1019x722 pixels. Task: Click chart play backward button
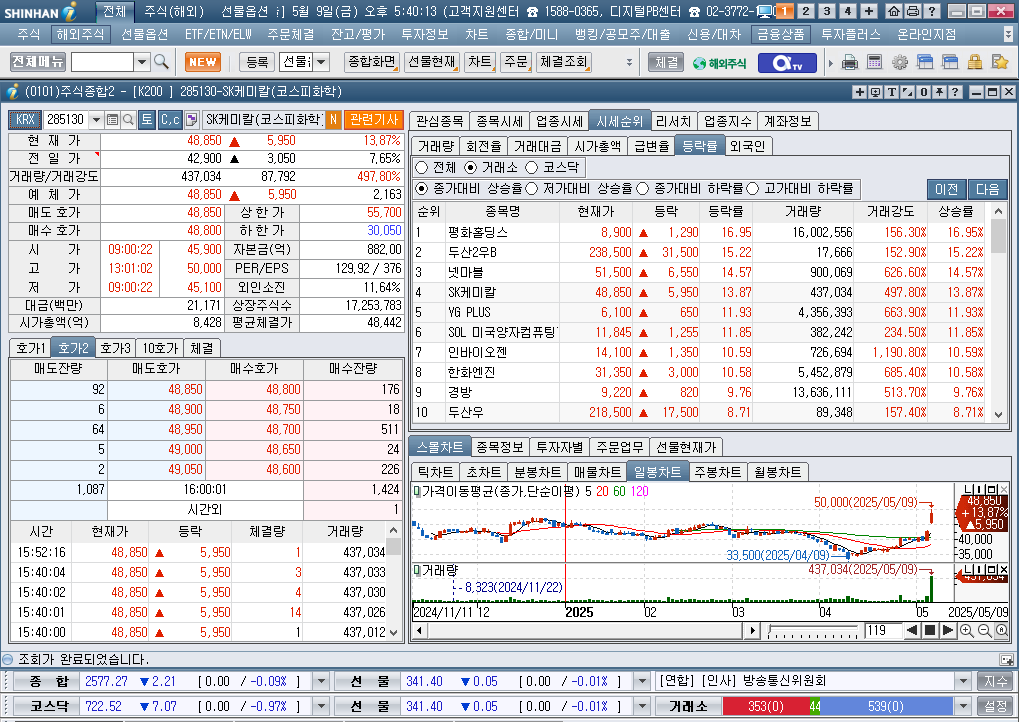click(912, 630)
